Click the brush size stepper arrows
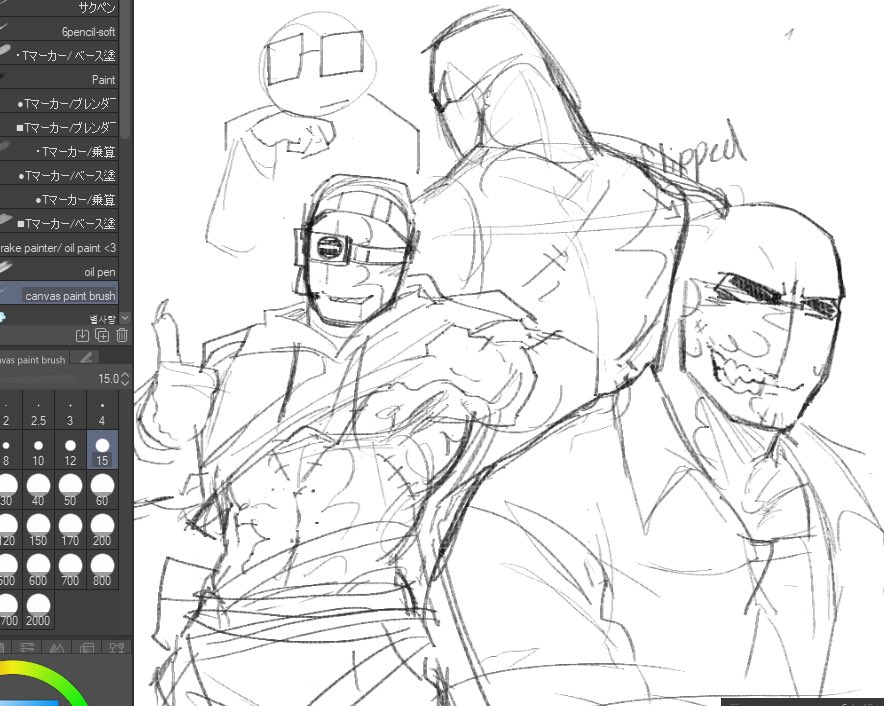884x706 pixels. click(125, 378)
